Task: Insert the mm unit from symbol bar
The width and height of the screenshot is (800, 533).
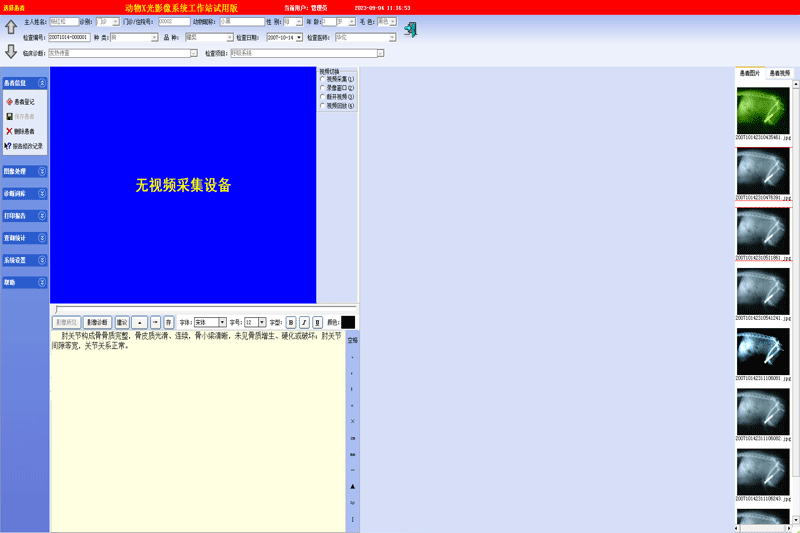Action: pyautogui.click(x=353, y=454)
